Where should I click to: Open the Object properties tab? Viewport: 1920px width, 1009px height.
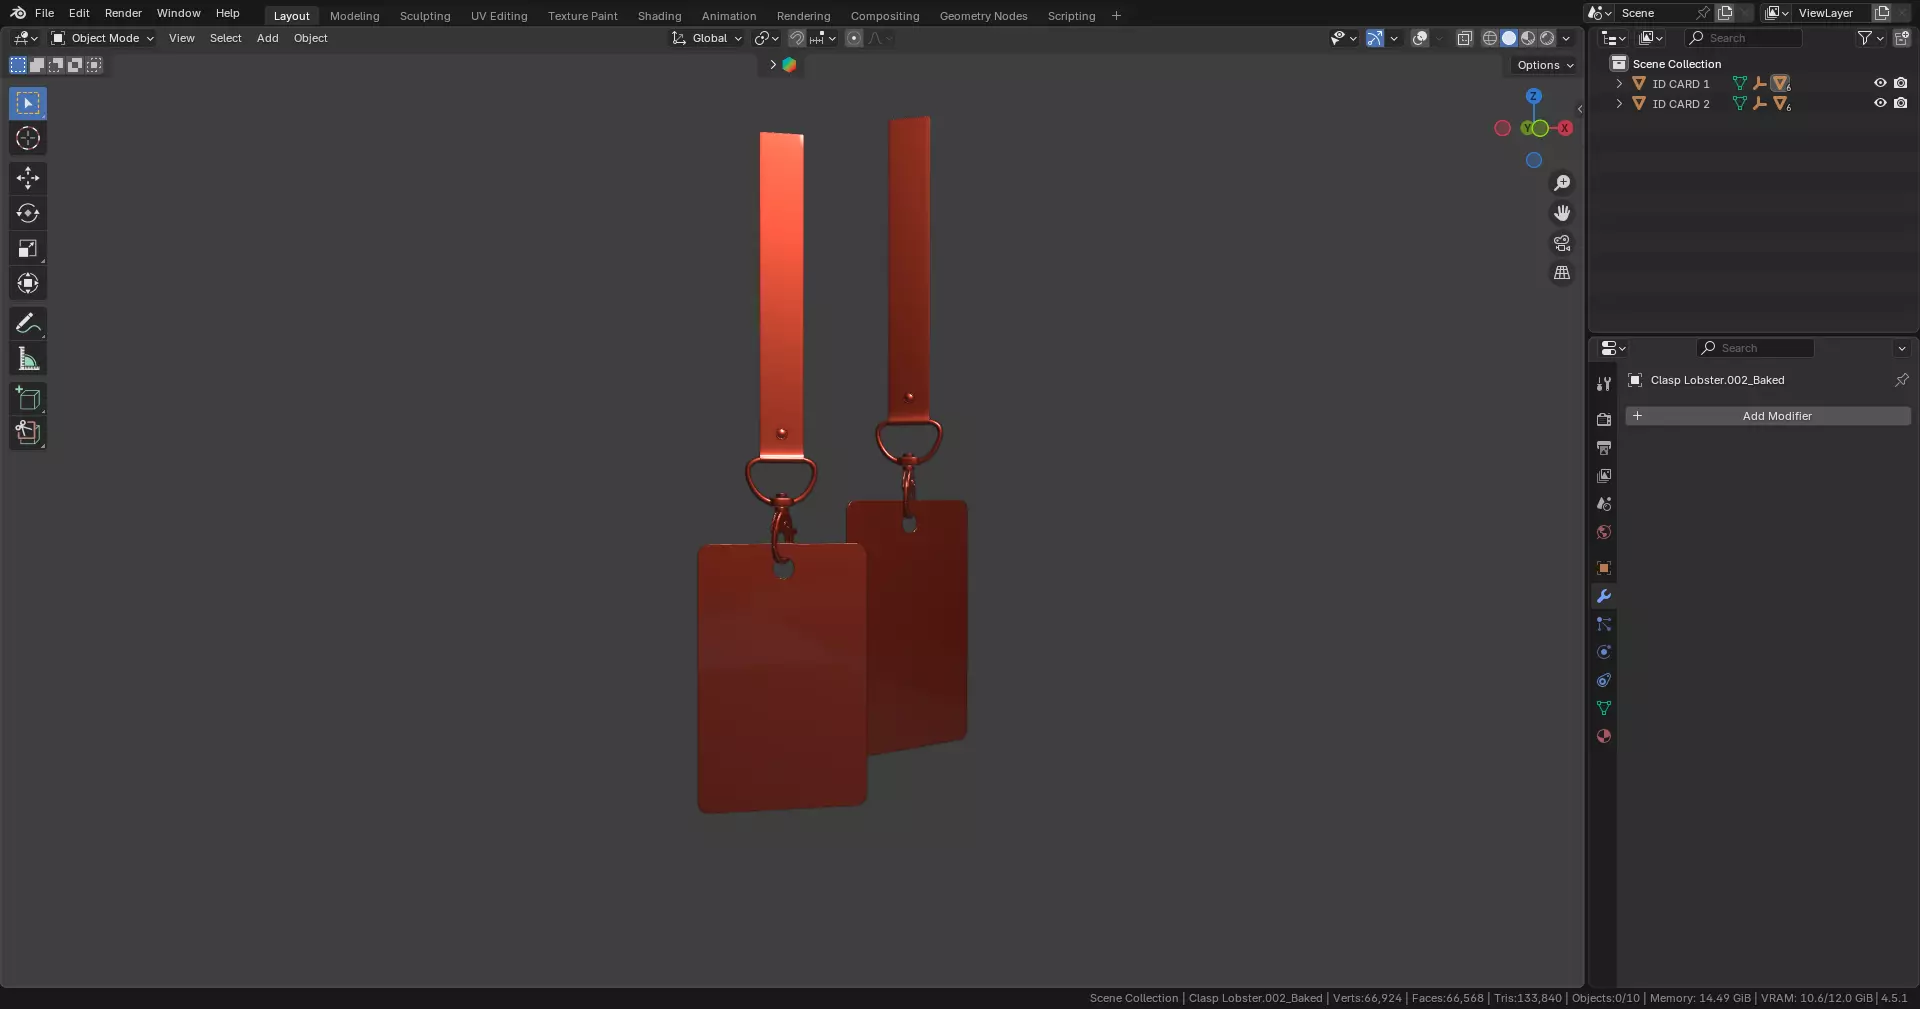point(1604,568)
